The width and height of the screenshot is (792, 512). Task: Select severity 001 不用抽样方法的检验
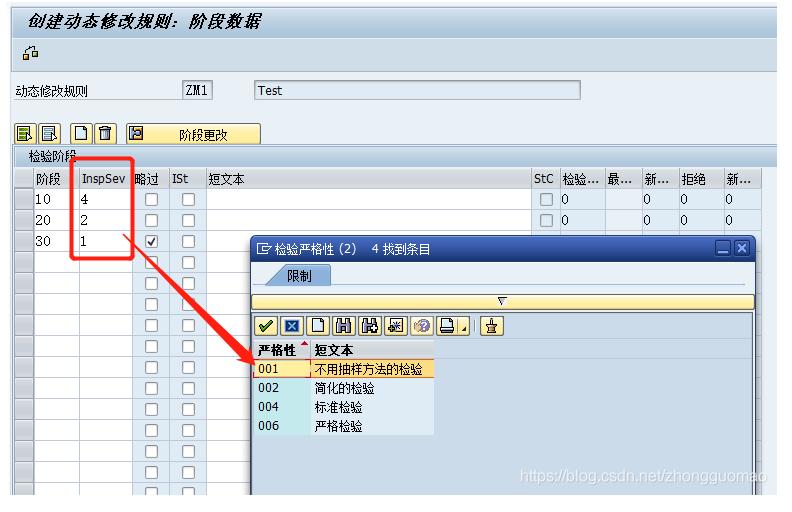tap(343, 369)
